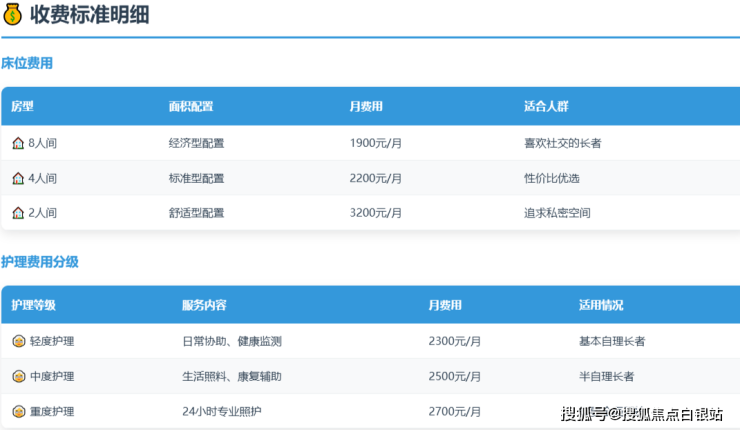The height and width of the screenshot is (430, 740).
Task: Click the icon beside 重度护理
Action: [x=18, y=411]
